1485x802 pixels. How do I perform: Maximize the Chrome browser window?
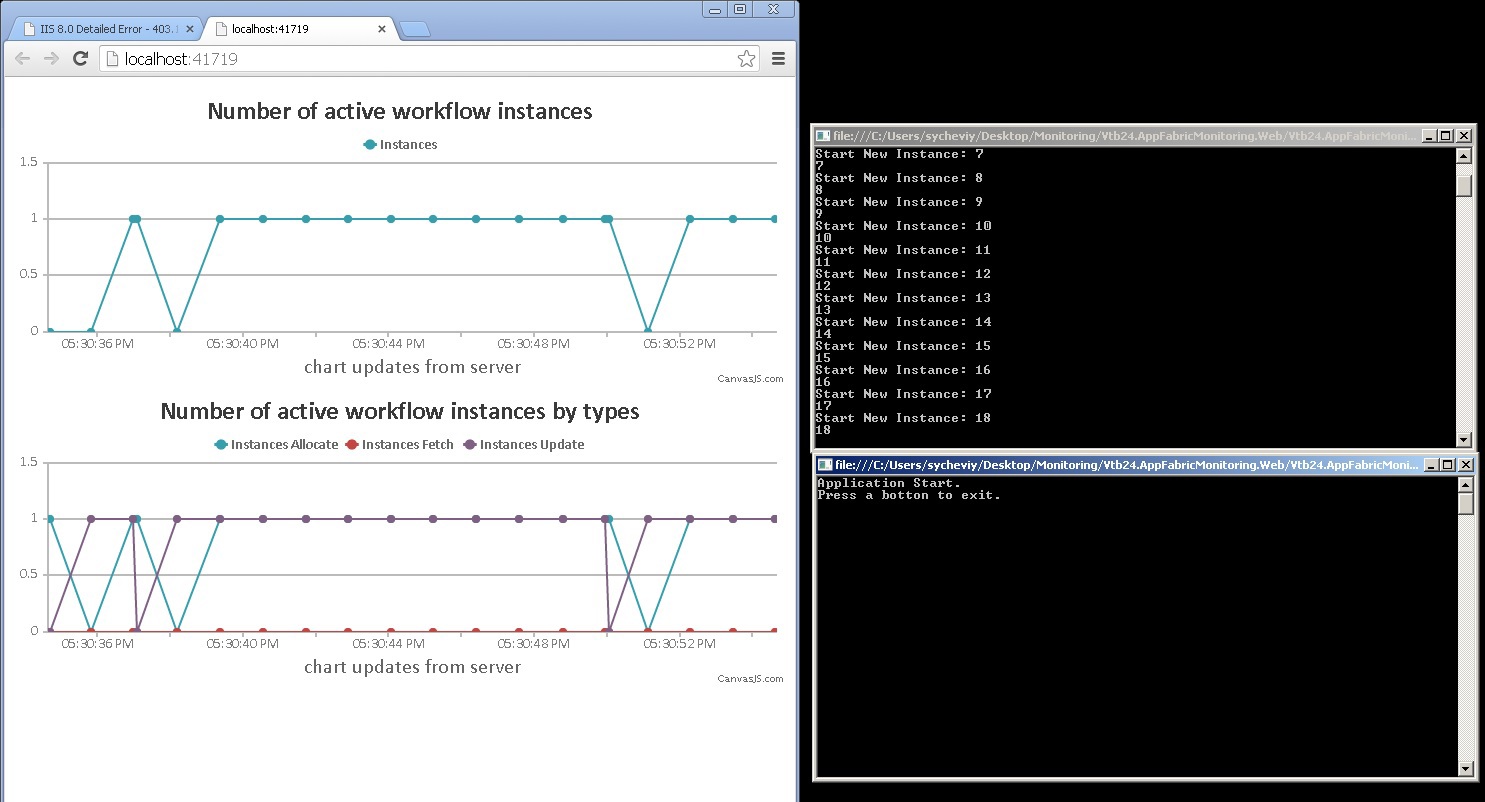739,9
